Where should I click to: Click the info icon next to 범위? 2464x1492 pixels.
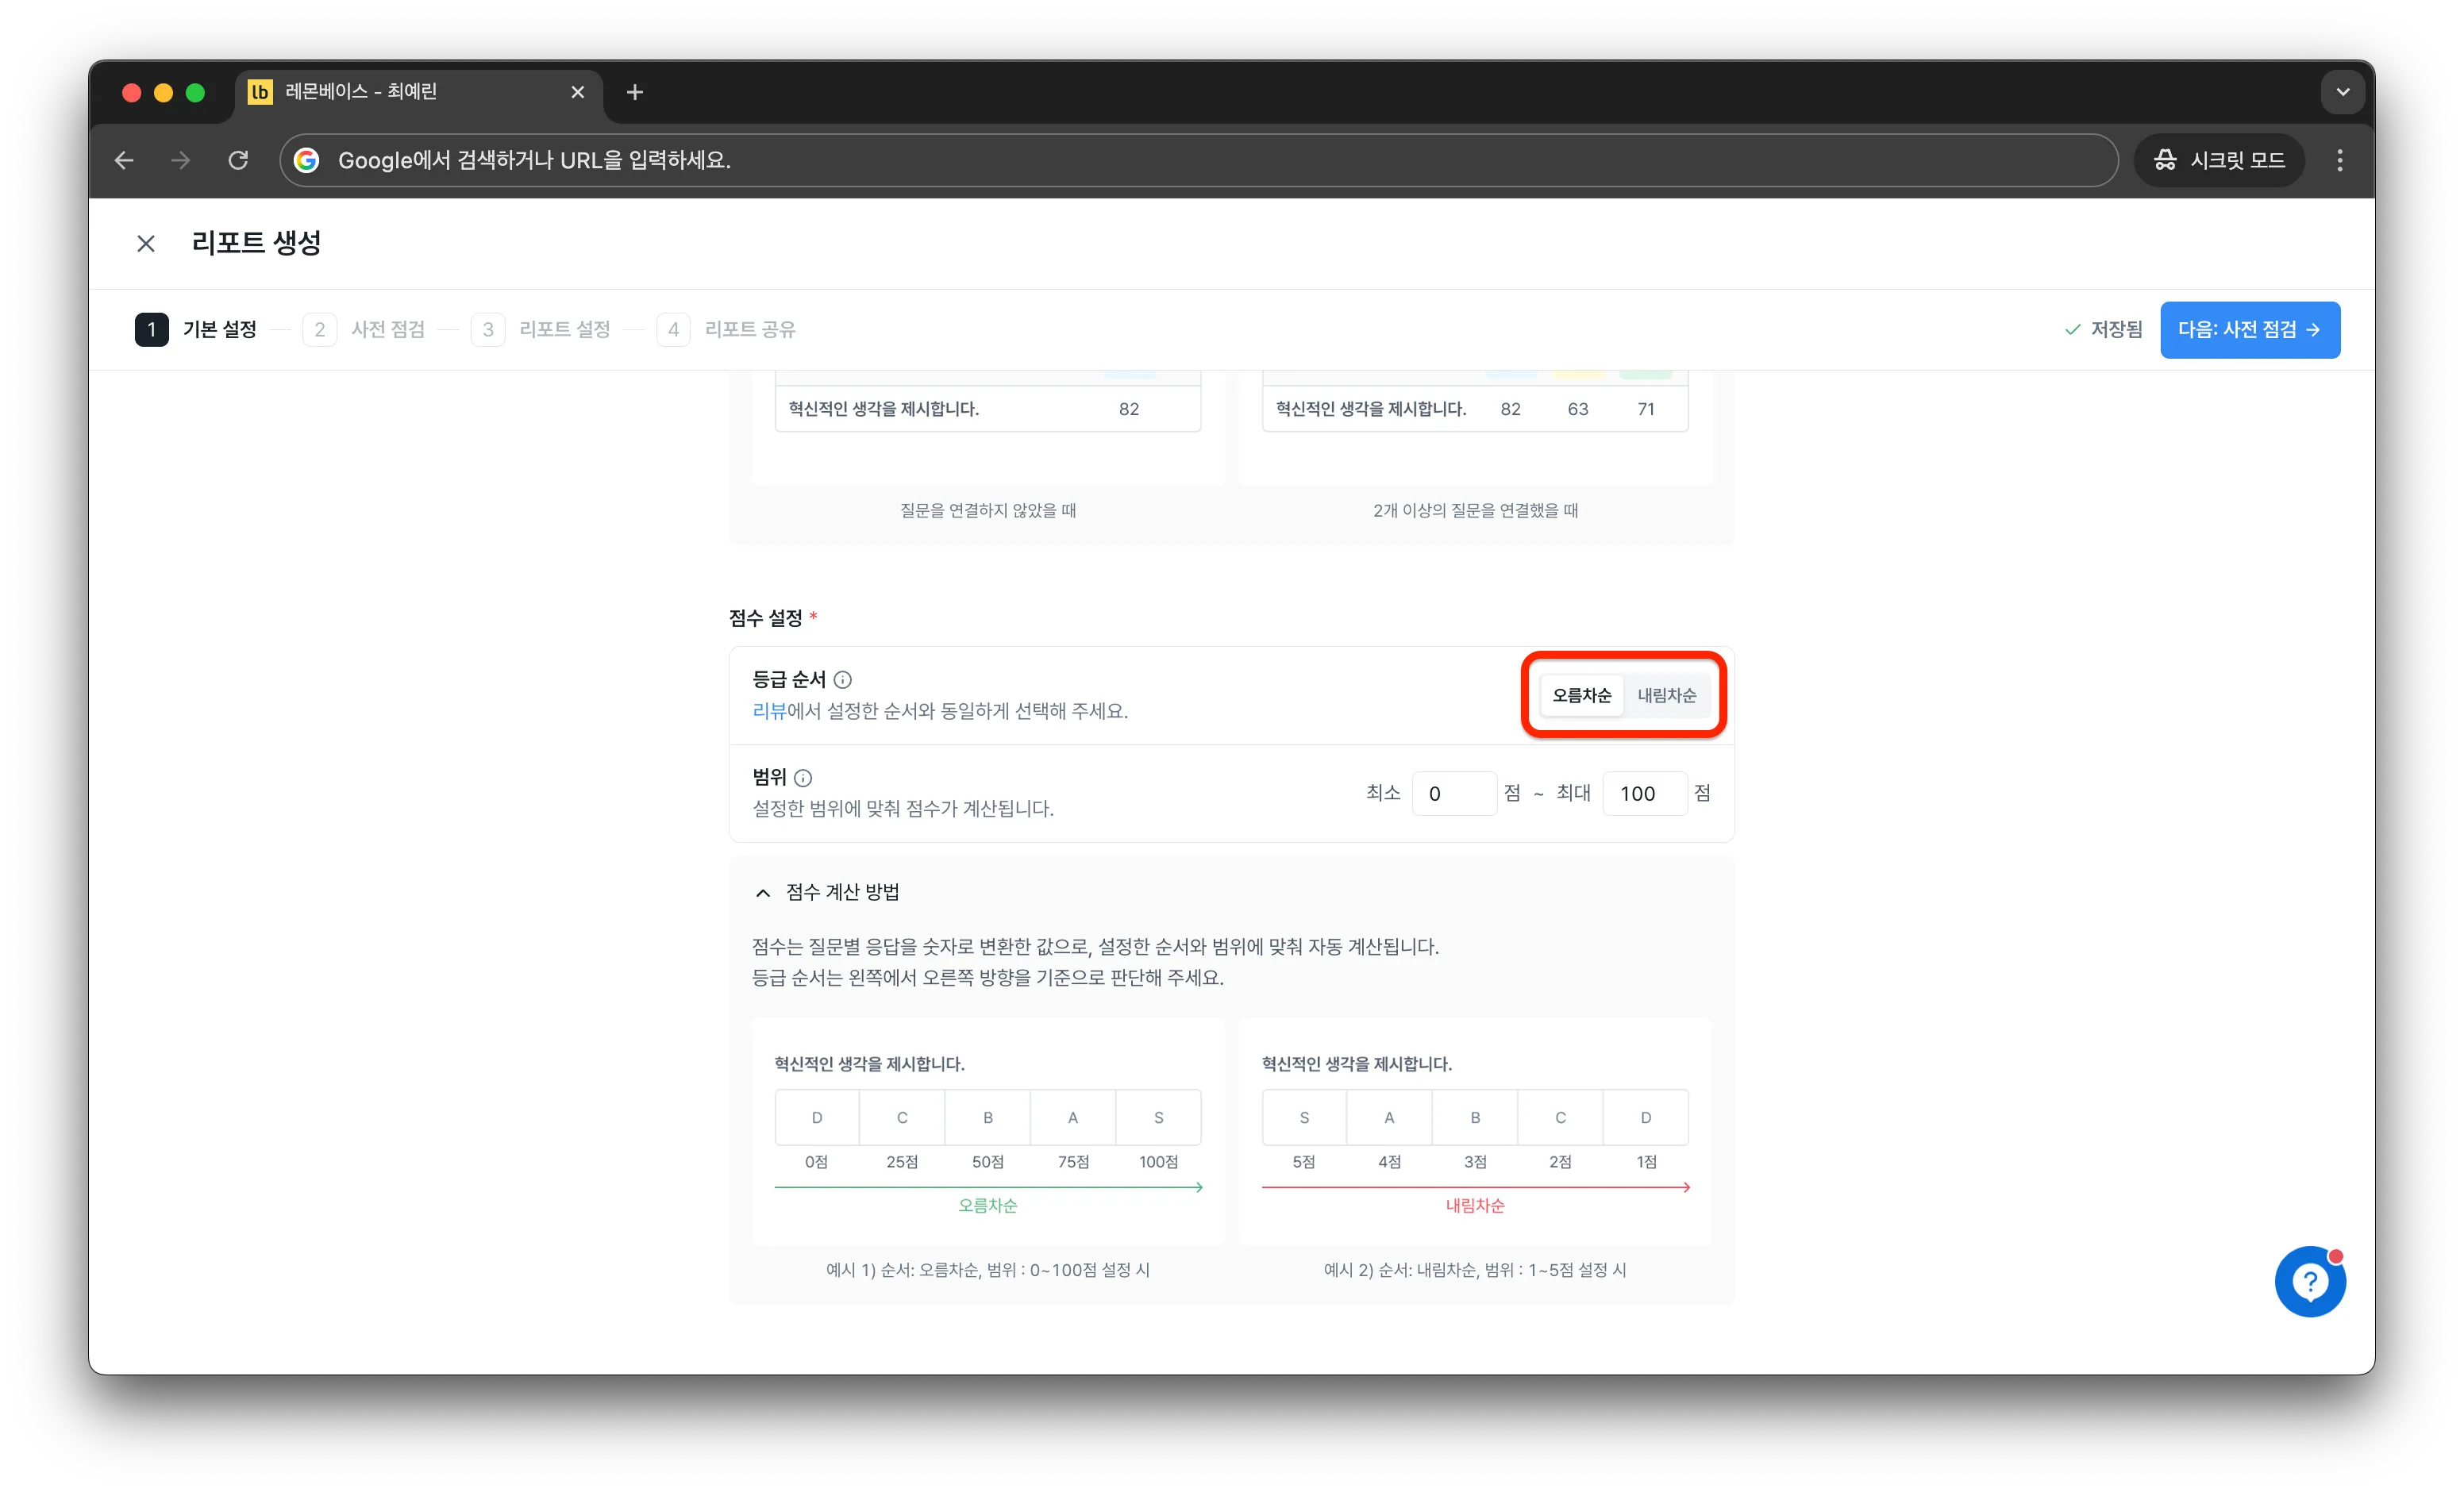[x=803, y=778]
